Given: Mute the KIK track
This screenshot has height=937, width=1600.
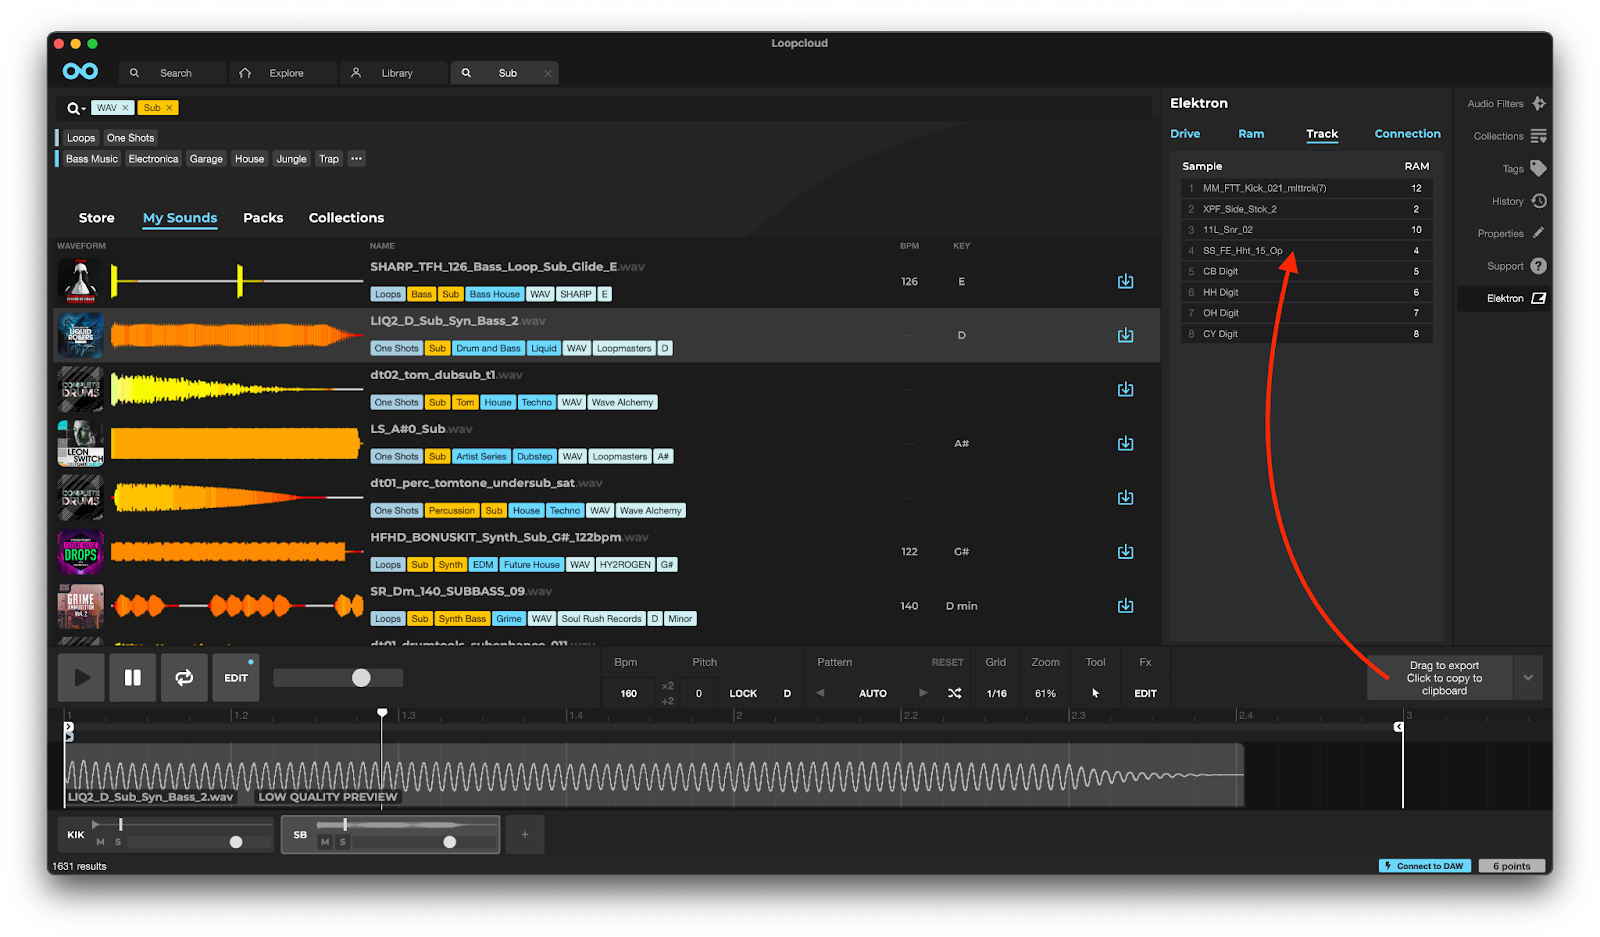Looking at the screenshot, I should (x=100, y=842).
